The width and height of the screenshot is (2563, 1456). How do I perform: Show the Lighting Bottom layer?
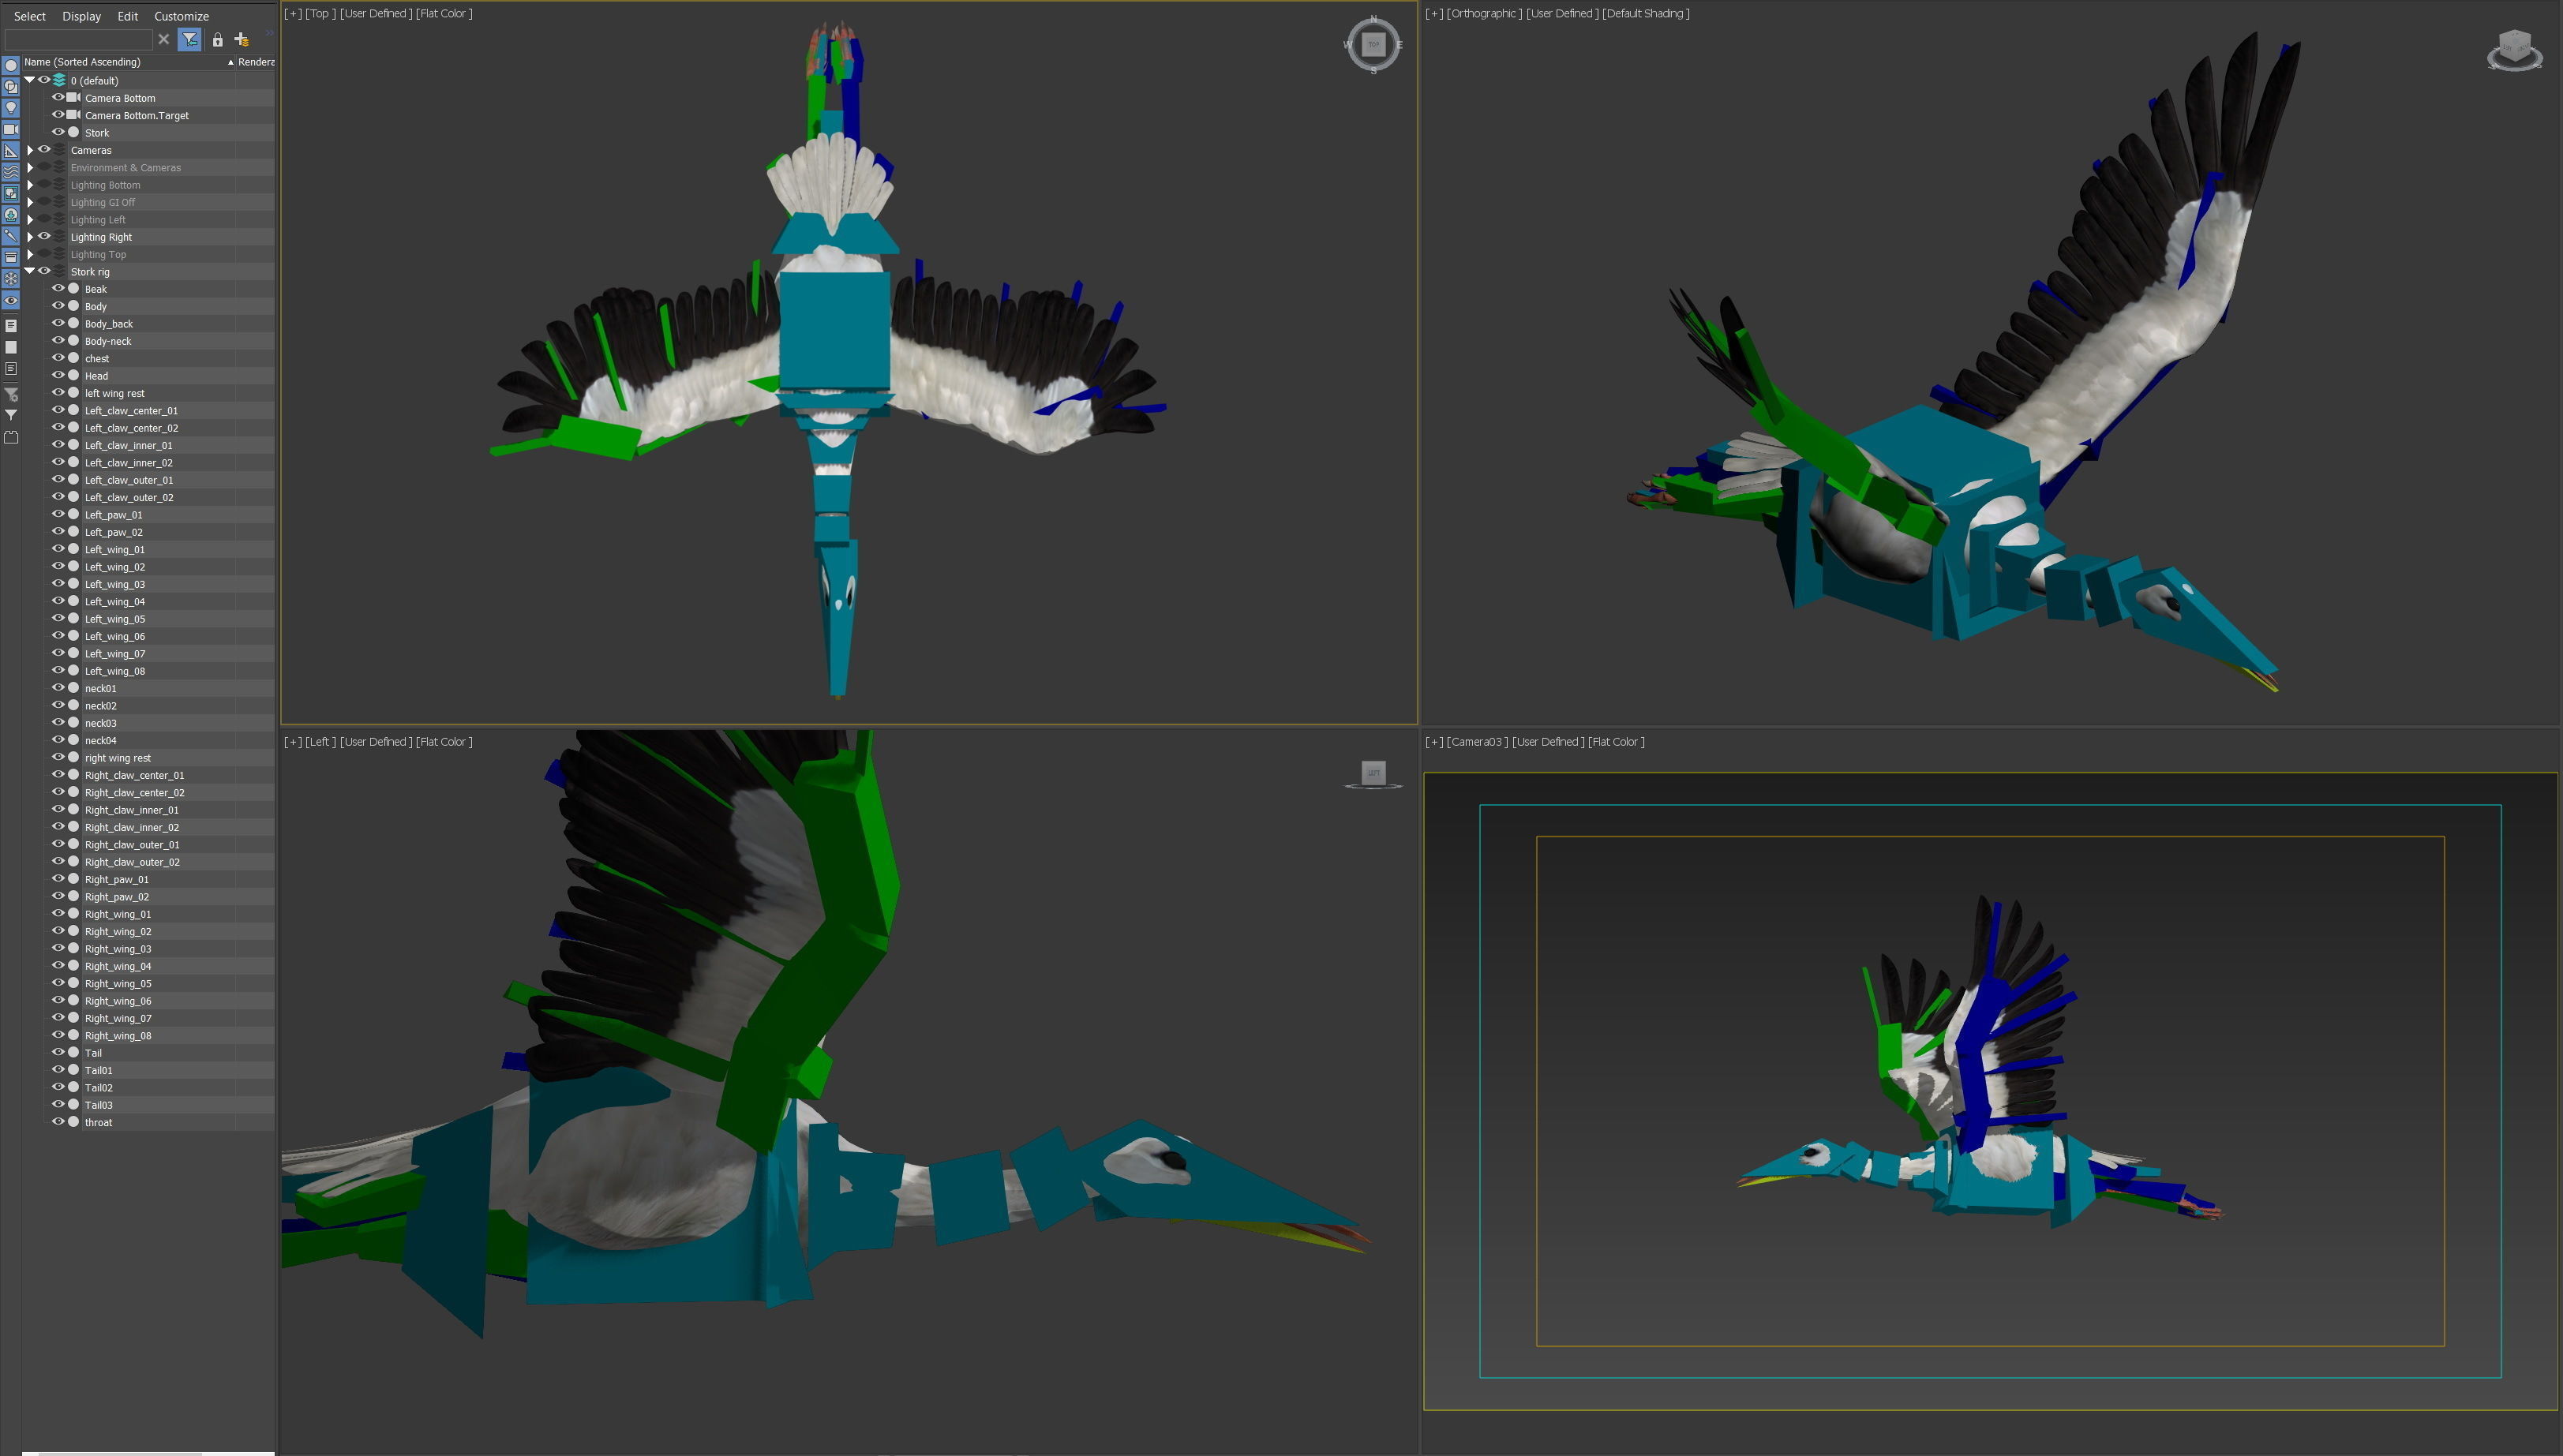(44, 185)
